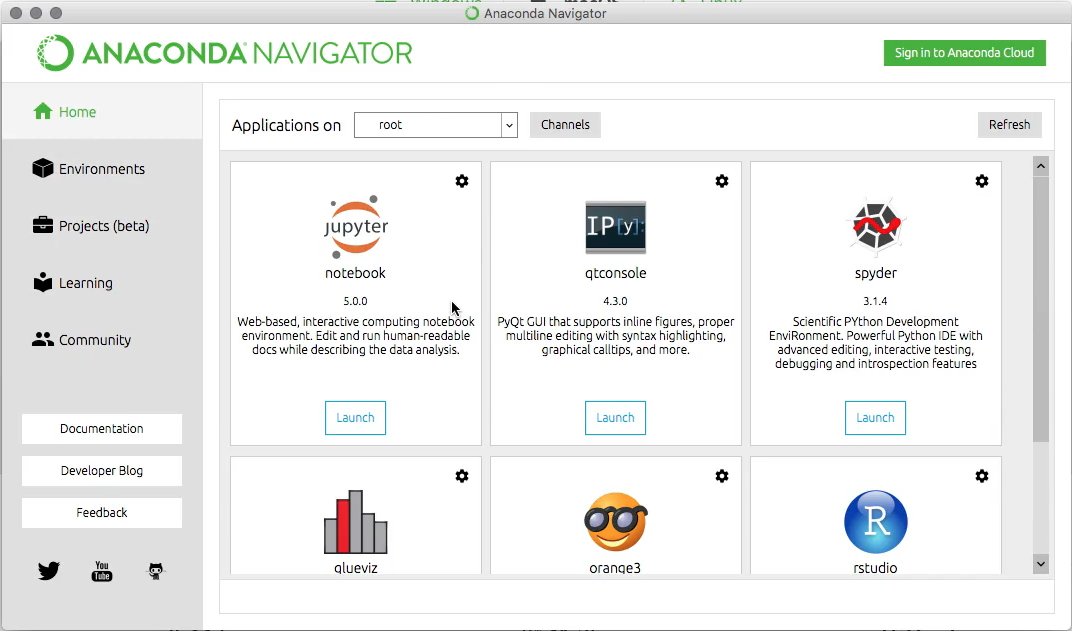This screenshot has height=631, width=1072.
Task: Click the glueviz bar chart icon
Action: click(x=355, y=521)
